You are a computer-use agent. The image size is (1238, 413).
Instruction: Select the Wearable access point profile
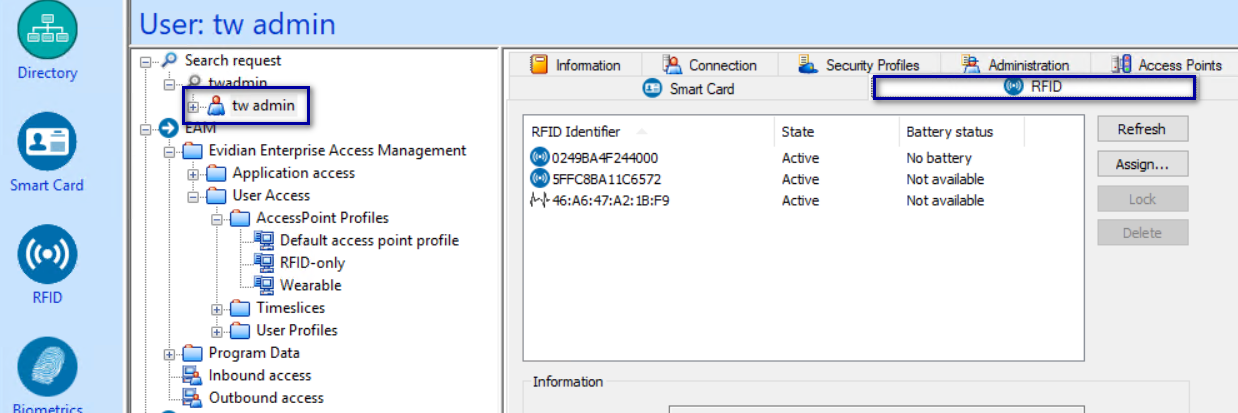tap(310, 285)
